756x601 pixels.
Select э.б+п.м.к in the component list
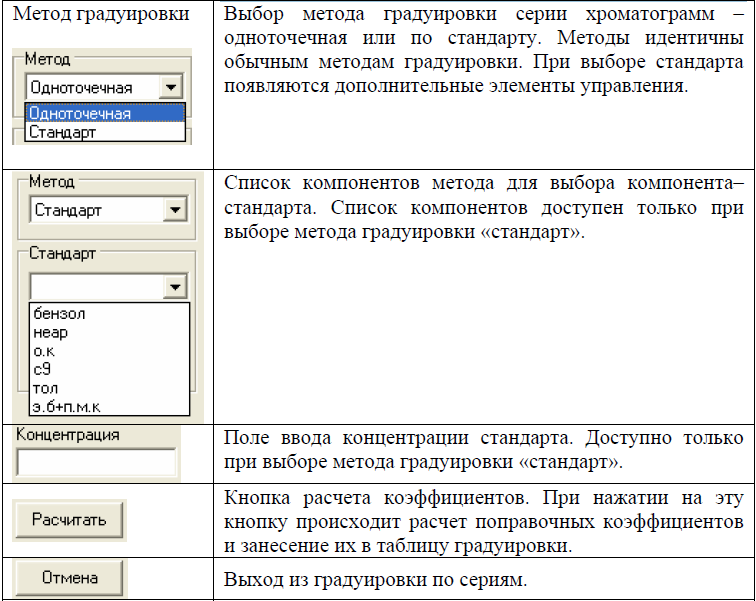tap(67, 406)
